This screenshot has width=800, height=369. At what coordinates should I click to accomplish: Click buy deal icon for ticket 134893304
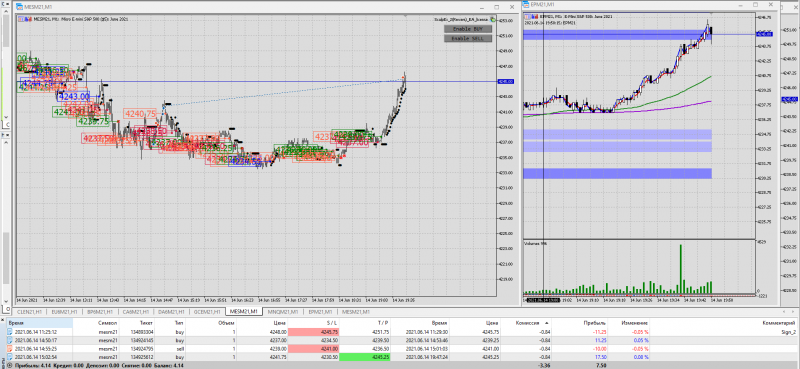[x=10, y=332]
